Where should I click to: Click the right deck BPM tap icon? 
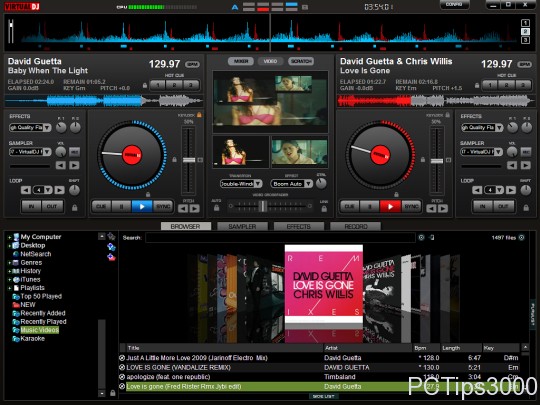pos(525,64)
